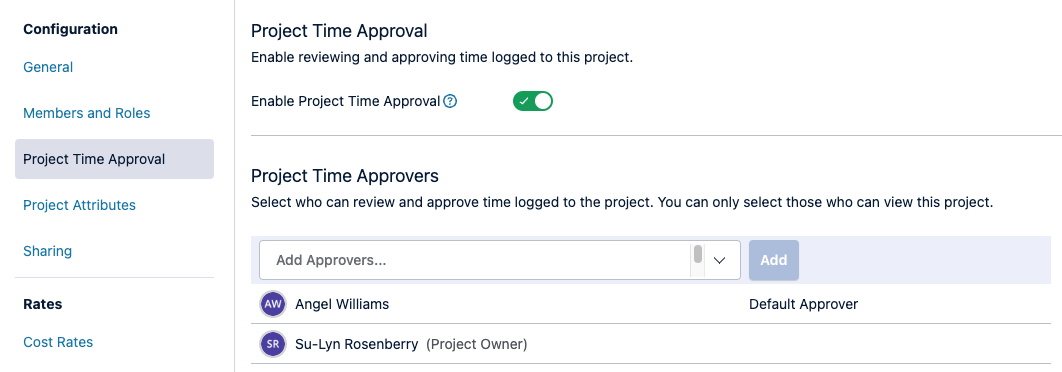The height and width of the screenshot is (372, 1062).
Task: Open the General configuration page
Action: [x=48, y=67]
